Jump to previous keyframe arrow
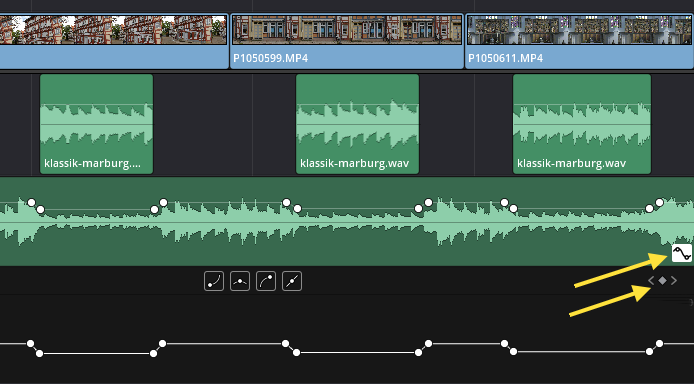Viewport: 694px width, 384px height. [x=651, y=280]
